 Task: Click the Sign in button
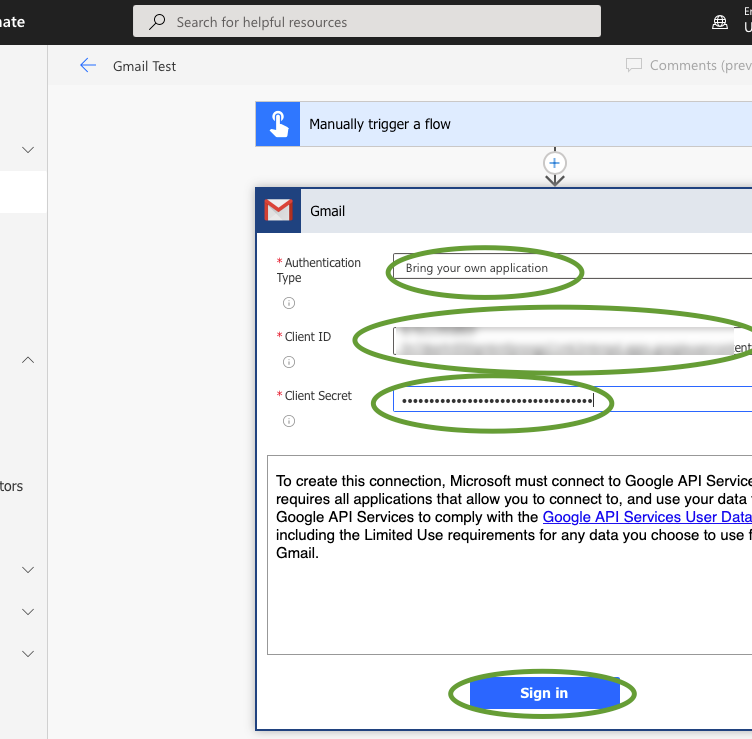click(544, 693)
